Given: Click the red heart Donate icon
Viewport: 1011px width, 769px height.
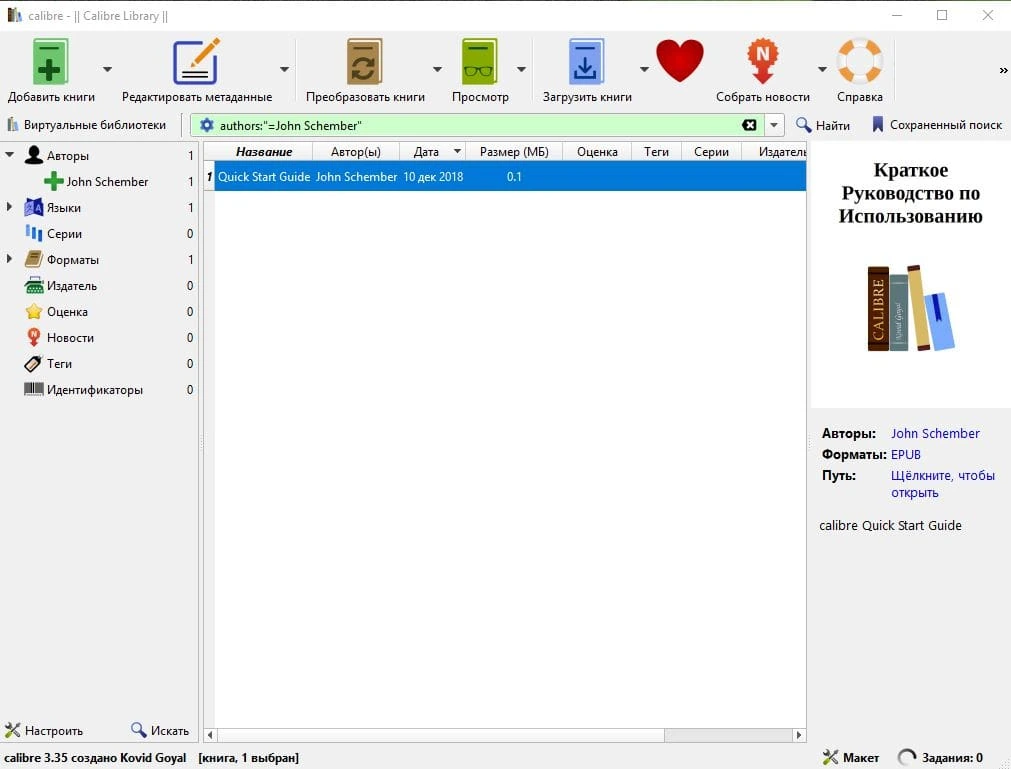Looking at the screenshot, I should (x=680, y=61).
